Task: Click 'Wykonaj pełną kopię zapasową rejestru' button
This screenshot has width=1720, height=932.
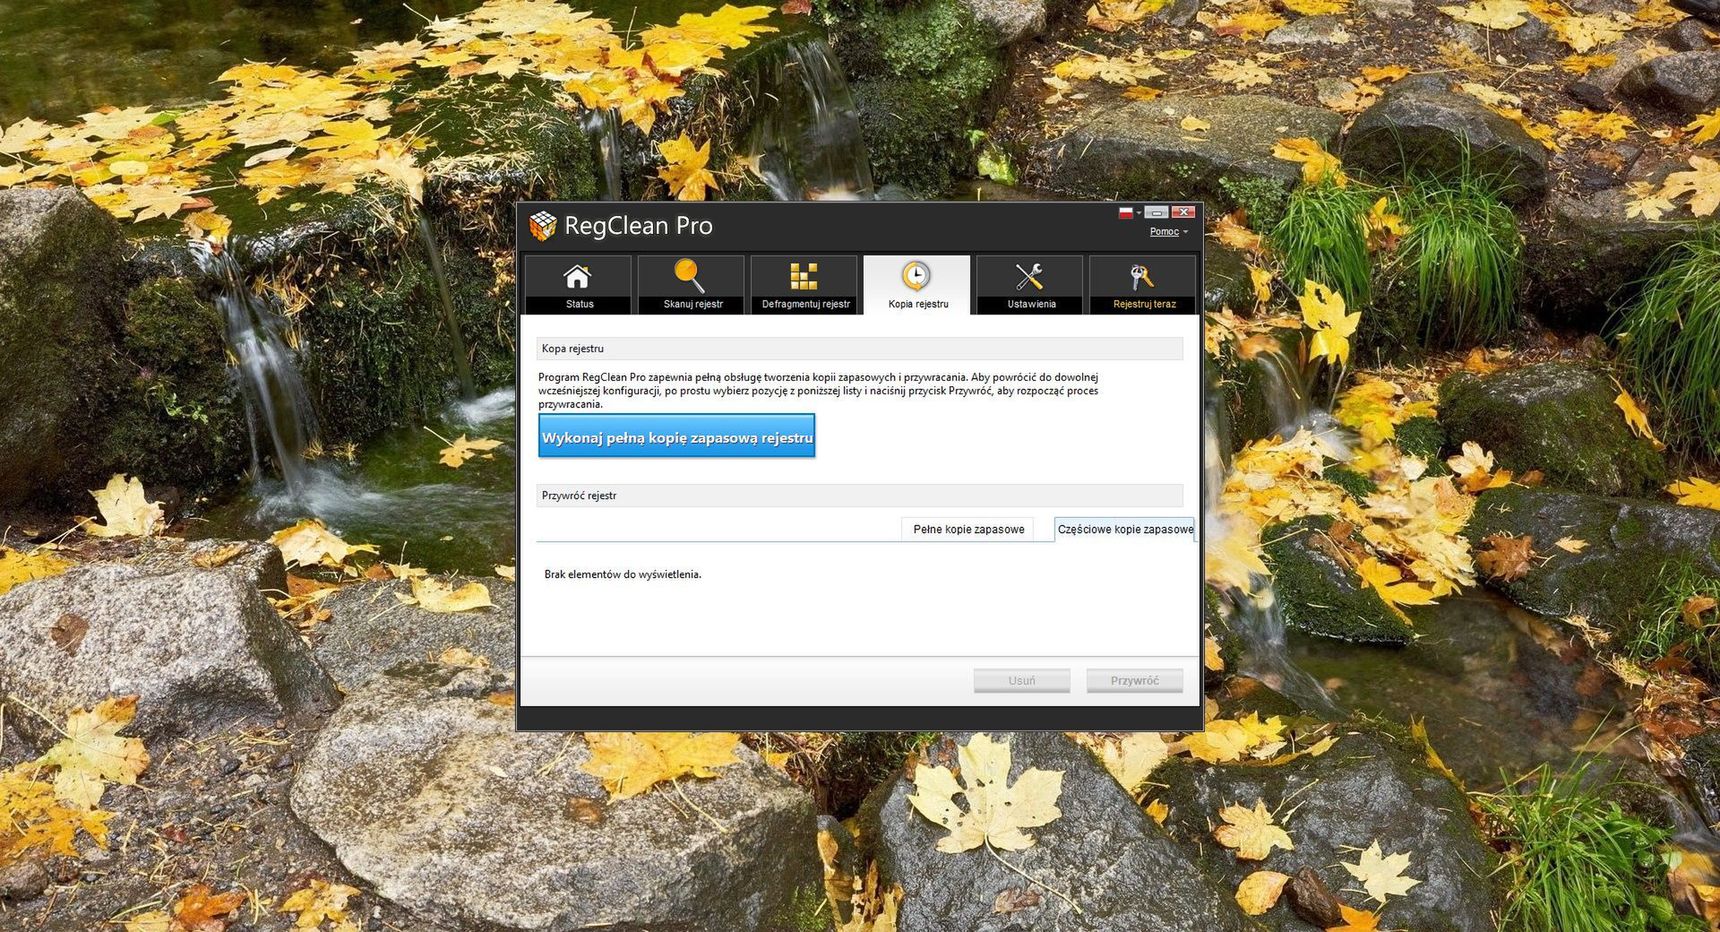Action: click(677, 437)
